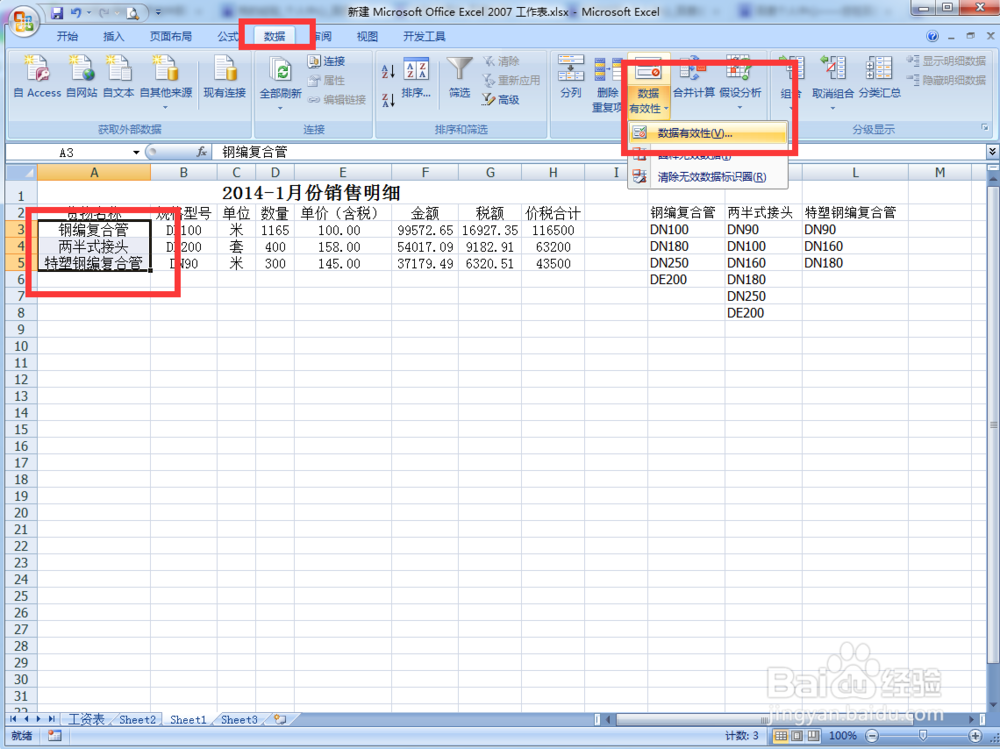This screenshot has height=749, width=1000.
Task: Toggle the filter funnel (筛选)
Action: tap(459, 77)
